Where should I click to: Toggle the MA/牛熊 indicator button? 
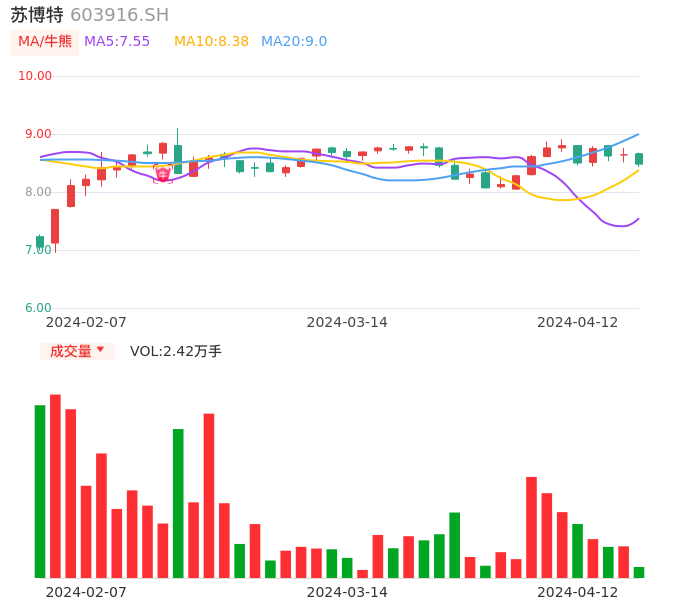pos(45,42)
